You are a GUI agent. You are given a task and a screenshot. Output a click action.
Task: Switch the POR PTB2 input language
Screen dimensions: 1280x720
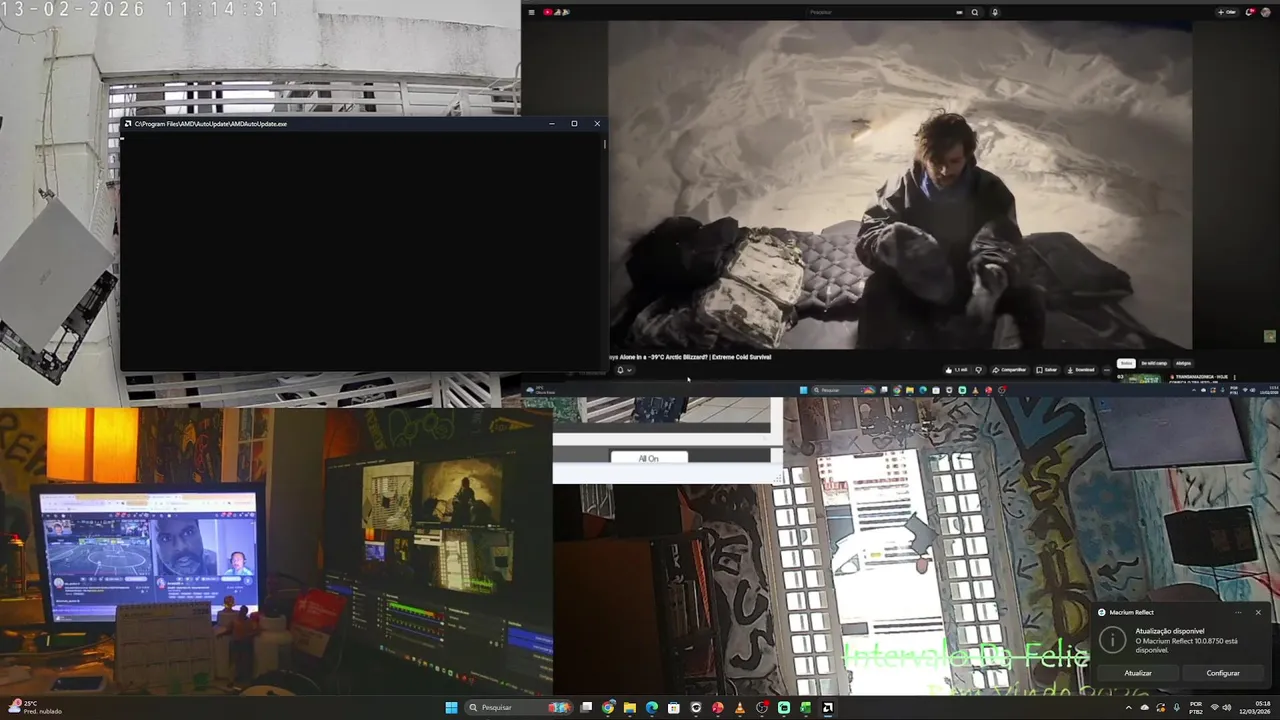1196,707
